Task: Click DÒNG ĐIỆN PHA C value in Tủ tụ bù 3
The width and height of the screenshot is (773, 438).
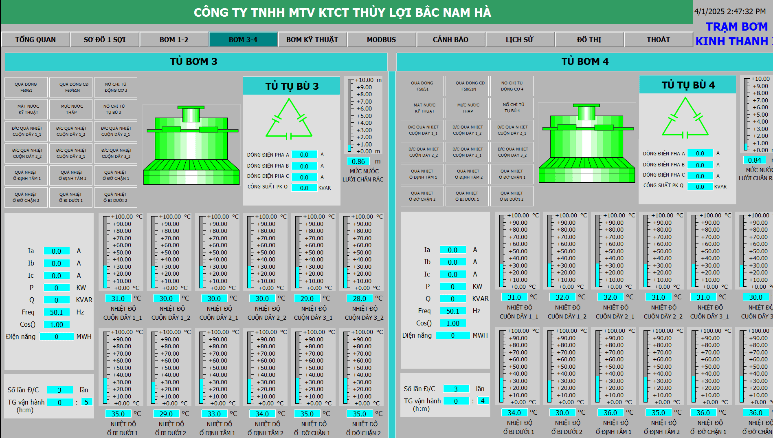Action: 304,177
